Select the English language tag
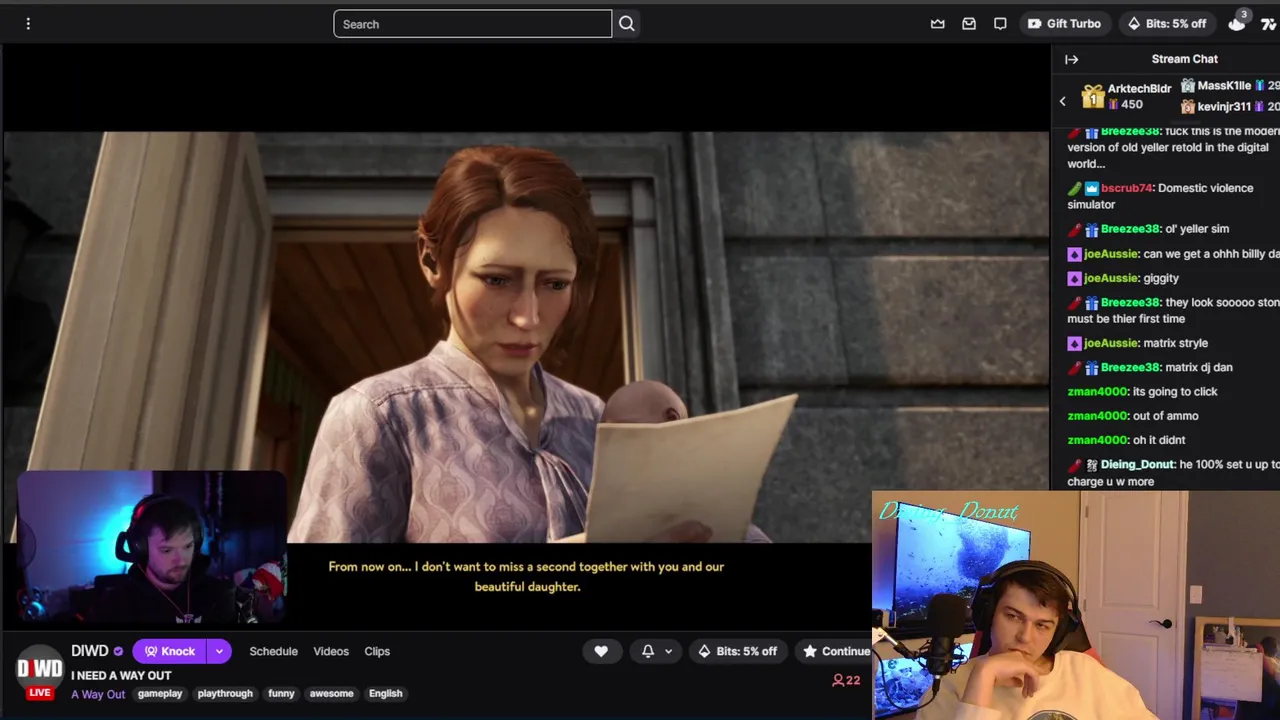 (x=385, y=694)
